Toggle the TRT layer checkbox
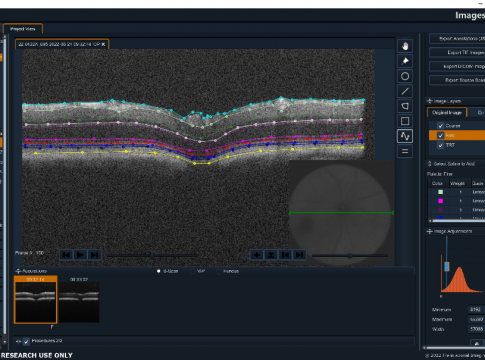The image size is (485, 360). [x=441, y=145]
